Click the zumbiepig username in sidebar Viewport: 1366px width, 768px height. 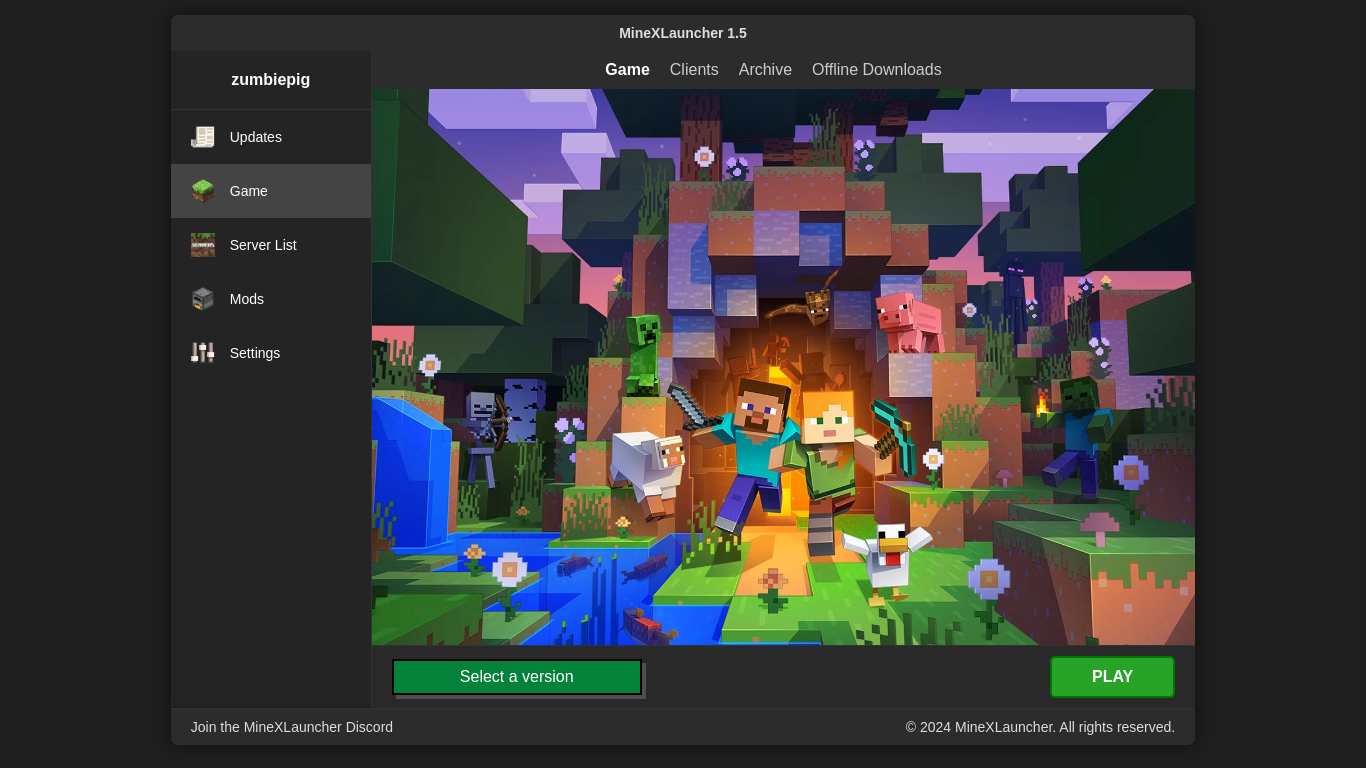[271, 80]
